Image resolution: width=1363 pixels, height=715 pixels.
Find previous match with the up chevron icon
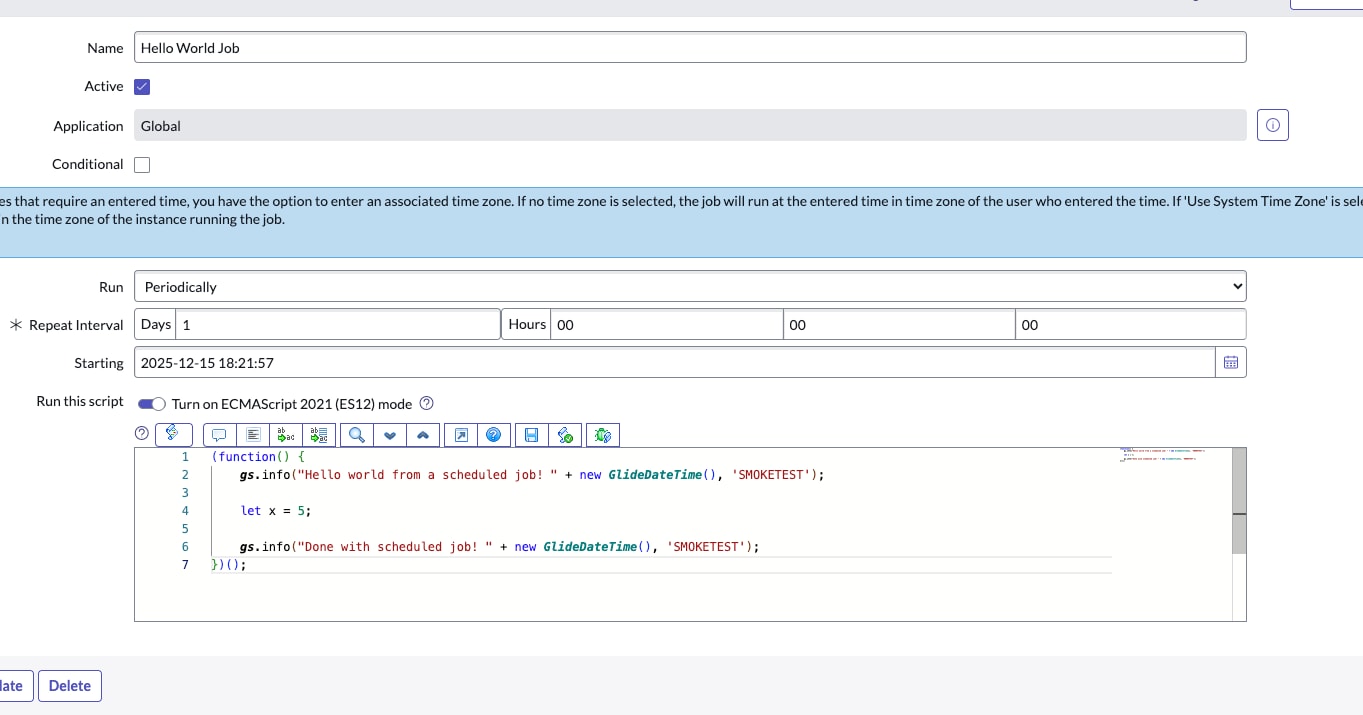point(421,434)
